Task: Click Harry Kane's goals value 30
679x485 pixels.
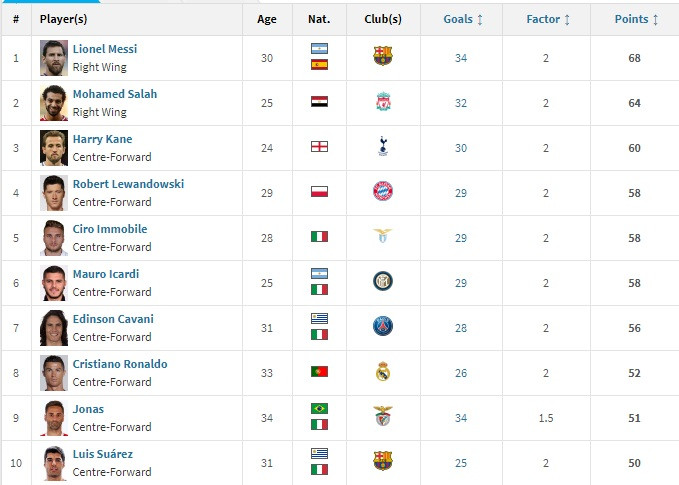Action: [461, 146]
